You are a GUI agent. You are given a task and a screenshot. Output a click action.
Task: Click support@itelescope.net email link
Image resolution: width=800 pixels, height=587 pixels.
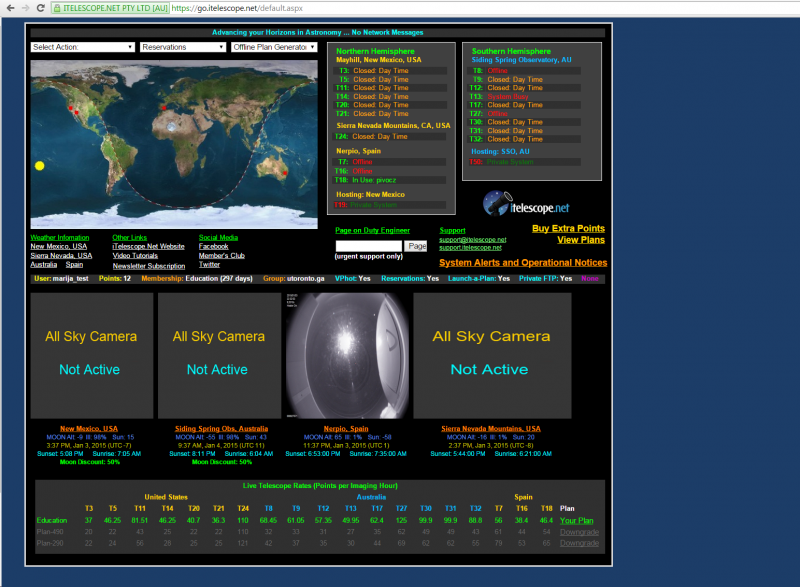[472, 240]
